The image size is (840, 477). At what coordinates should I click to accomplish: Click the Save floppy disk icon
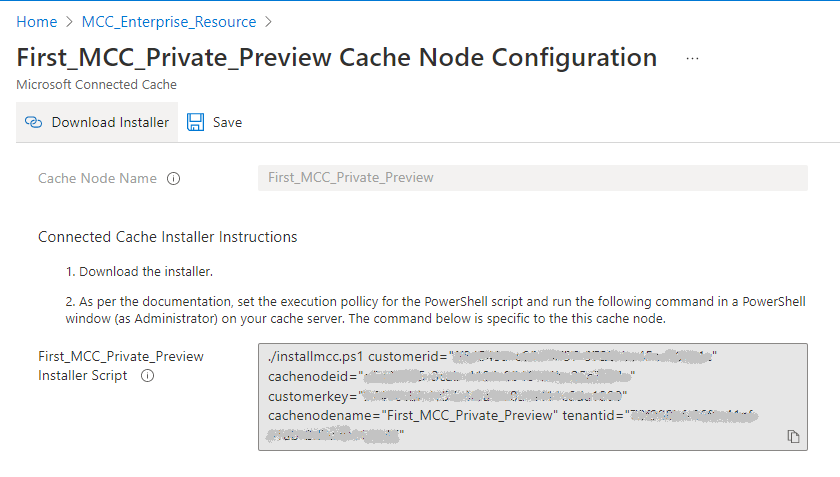pos(196,122)
